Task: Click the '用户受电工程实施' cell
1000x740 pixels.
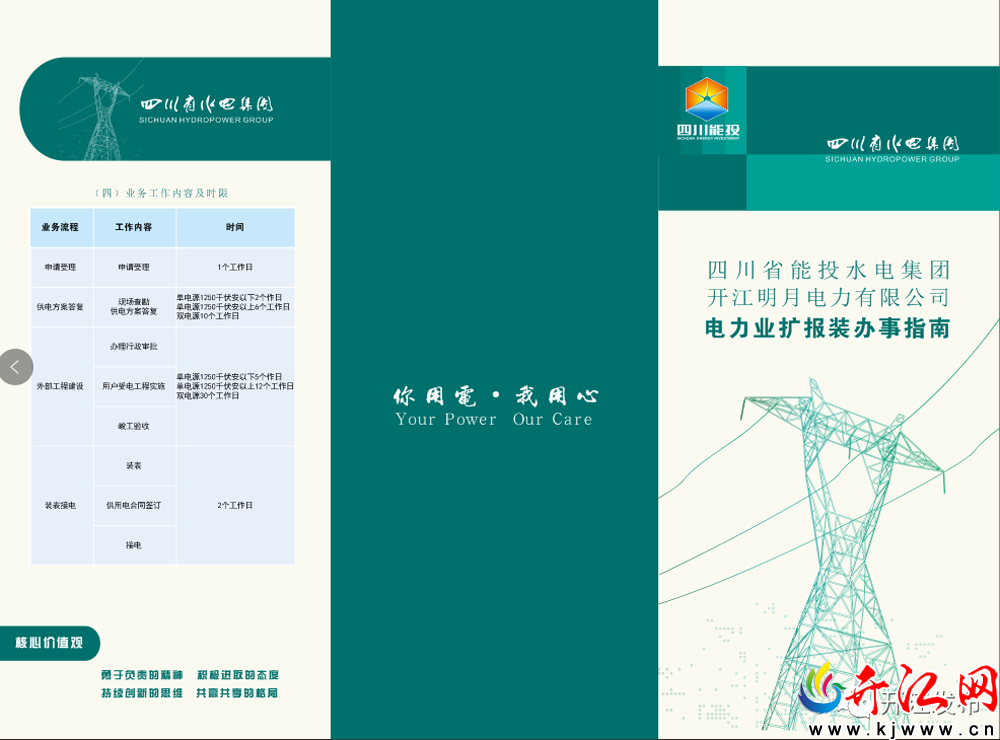Action: coord(134,386)
